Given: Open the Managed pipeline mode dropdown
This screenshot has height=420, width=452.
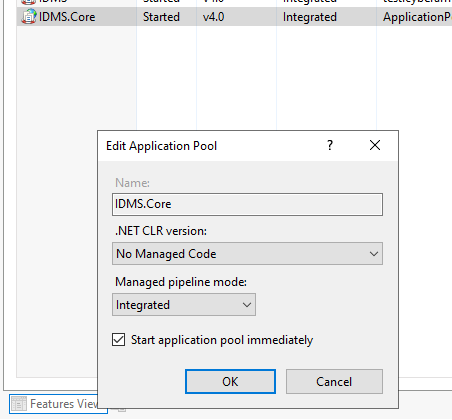Looking at the screenshot, I should 184,305.
